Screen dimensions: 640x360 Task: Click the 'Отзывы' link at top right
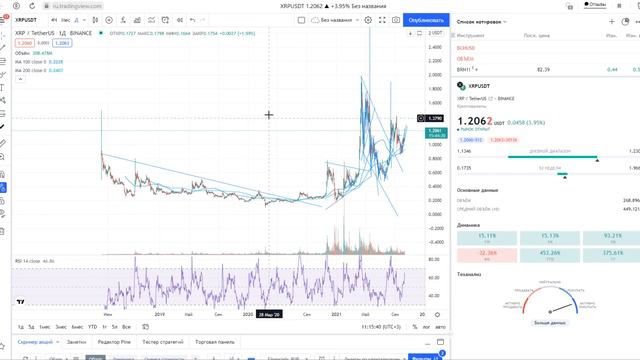point(595,5)
